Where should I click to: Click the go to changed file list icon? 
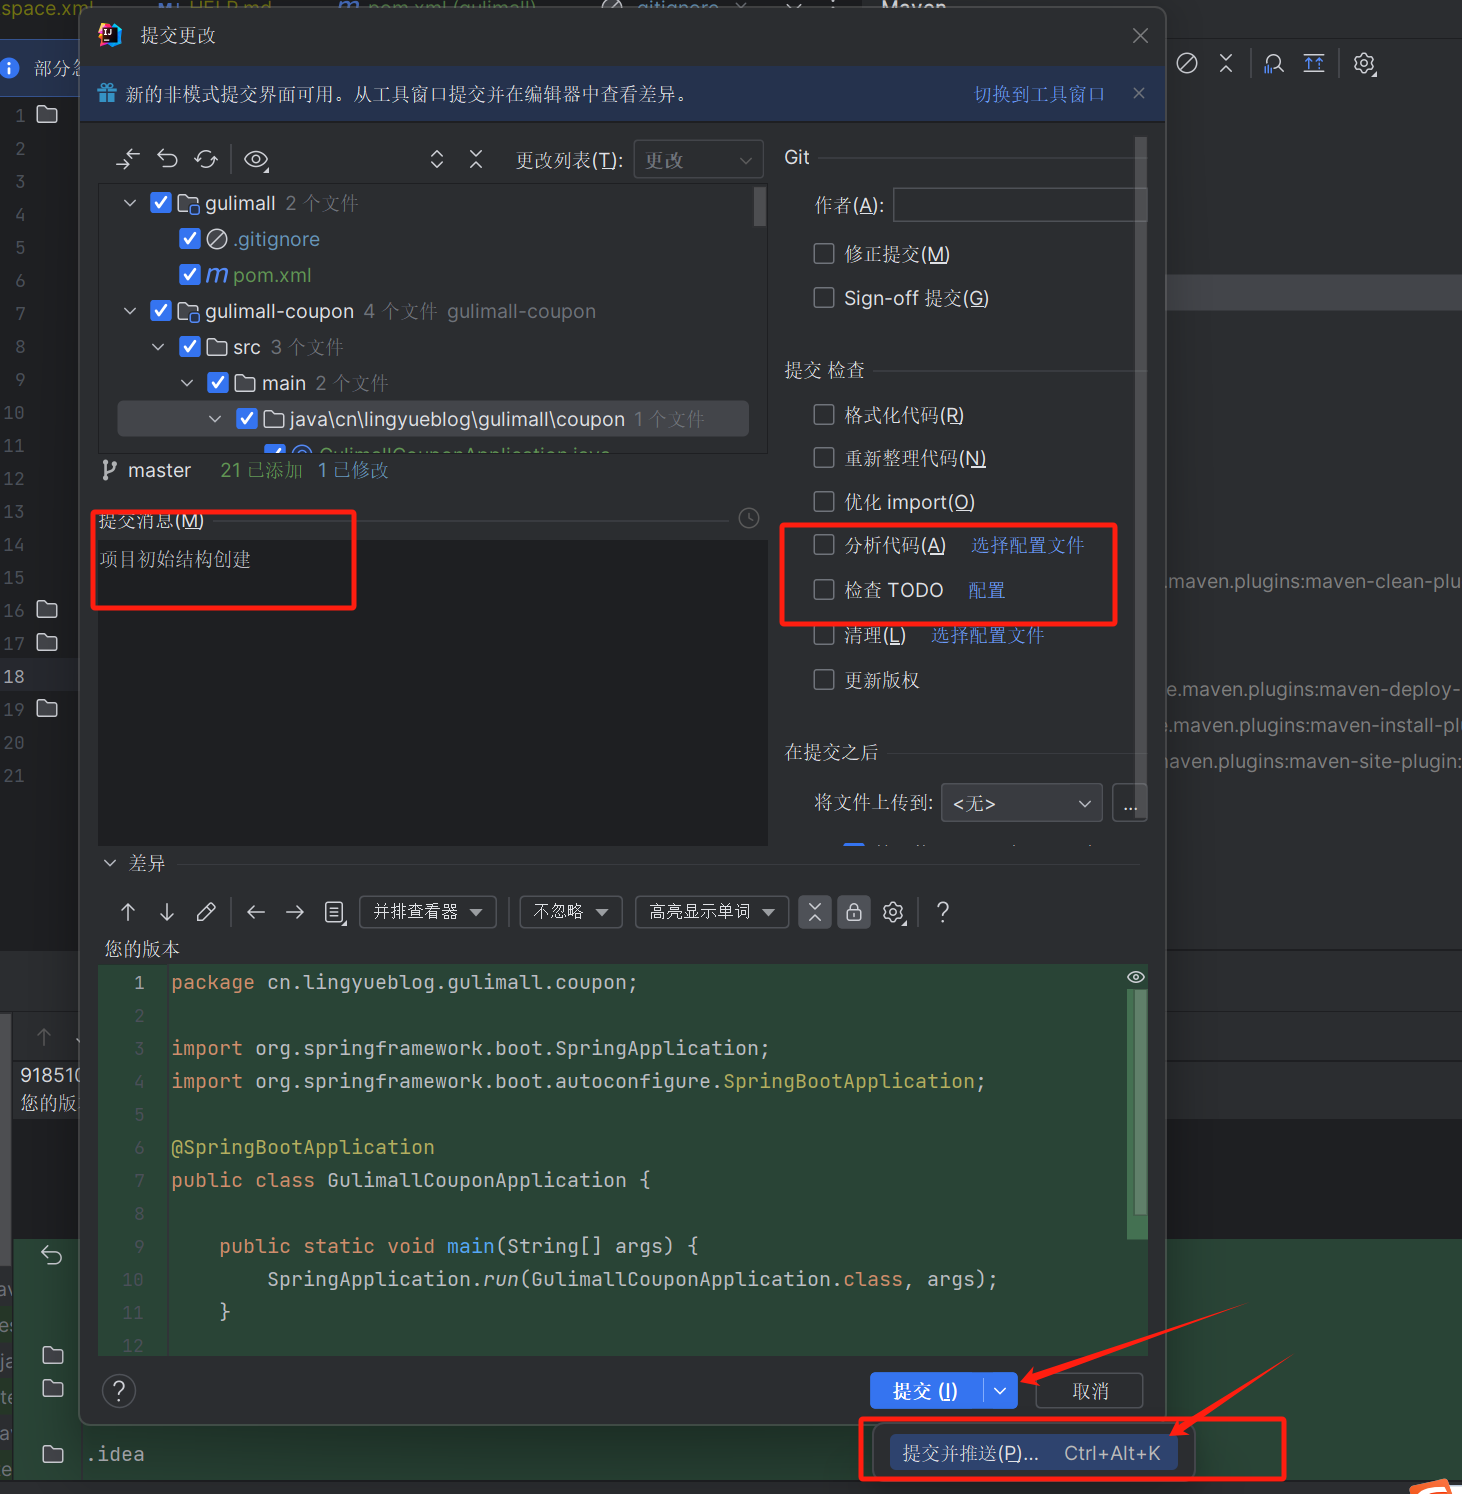(335, 912)
